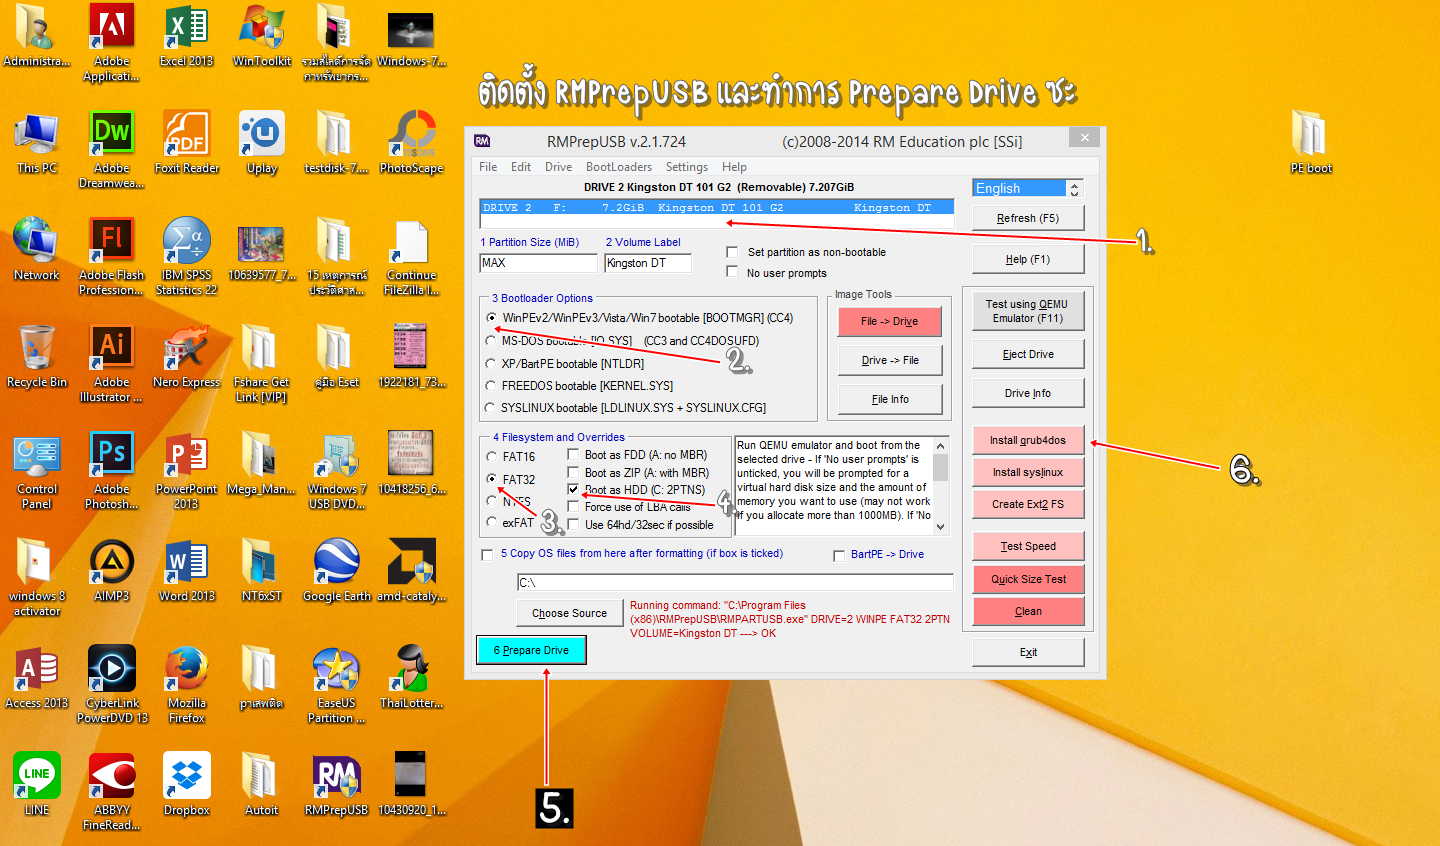Click Install grub4dos button
Viewport: 1440px width, 846px height.
(x=1028, y=440)
